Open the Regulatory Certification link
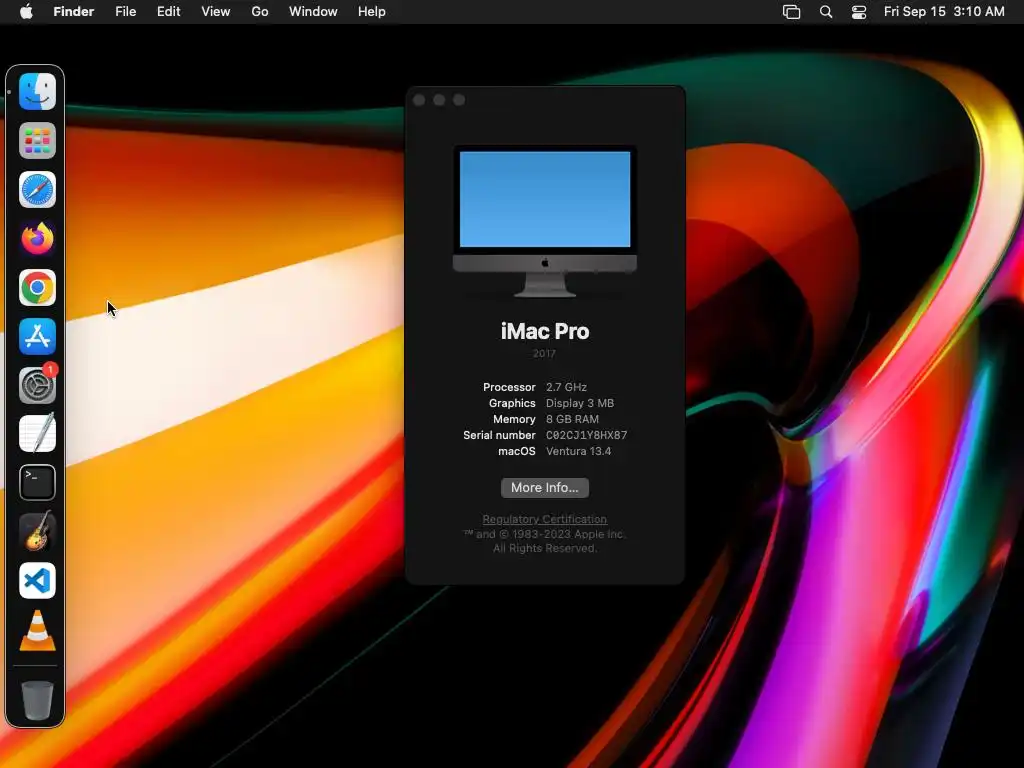1024x768 pixels. point(545,519)
